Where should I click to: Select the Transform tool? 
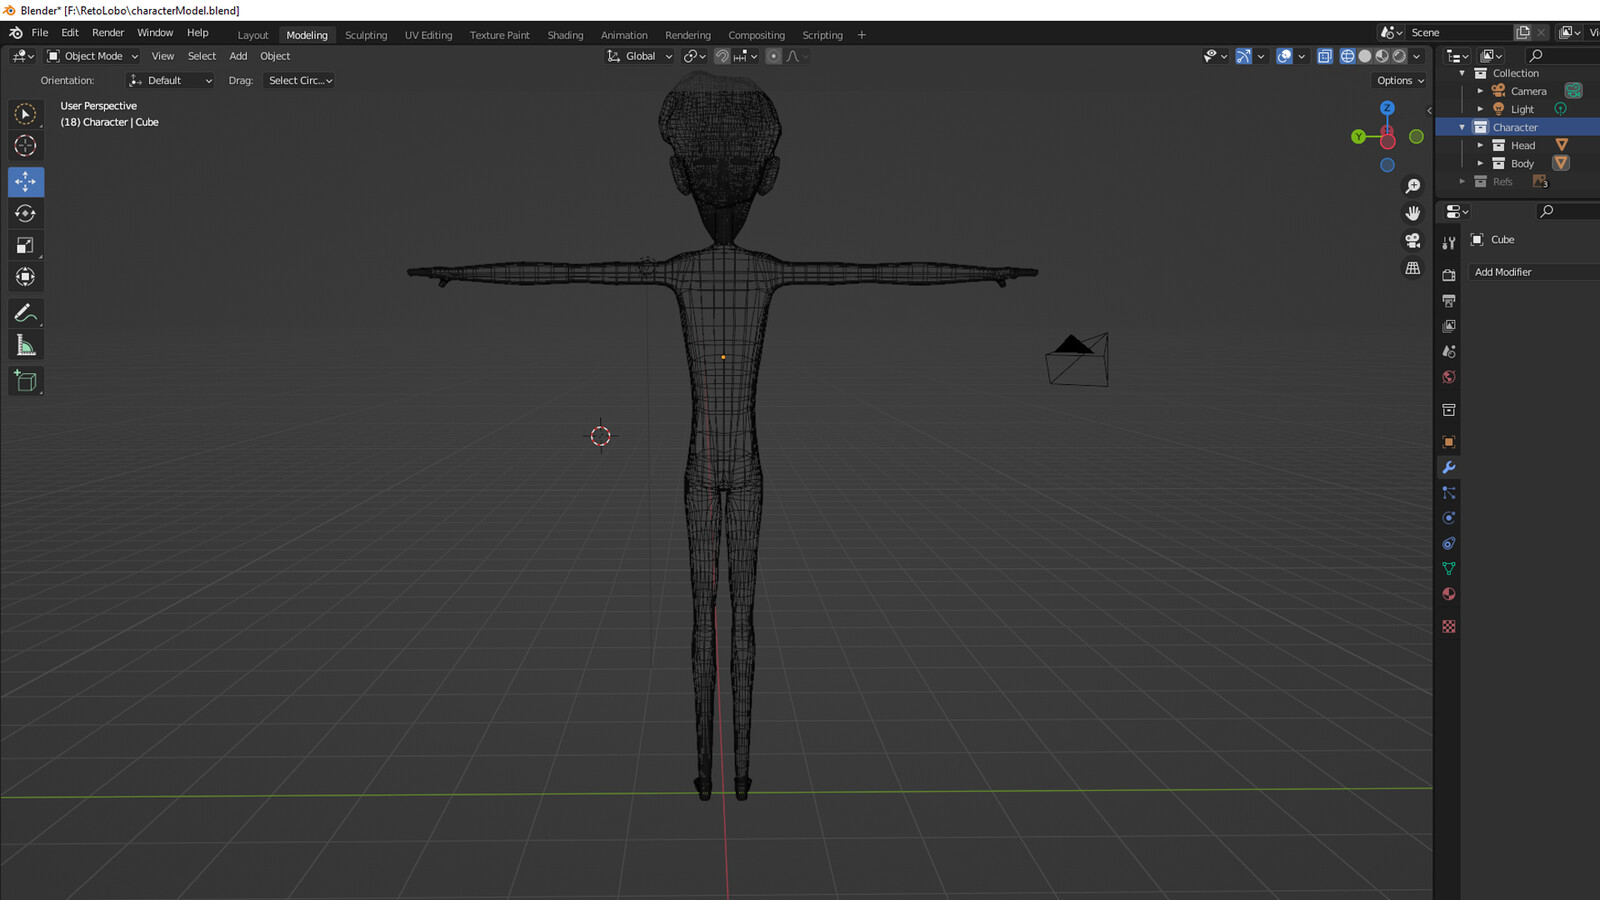26,277
